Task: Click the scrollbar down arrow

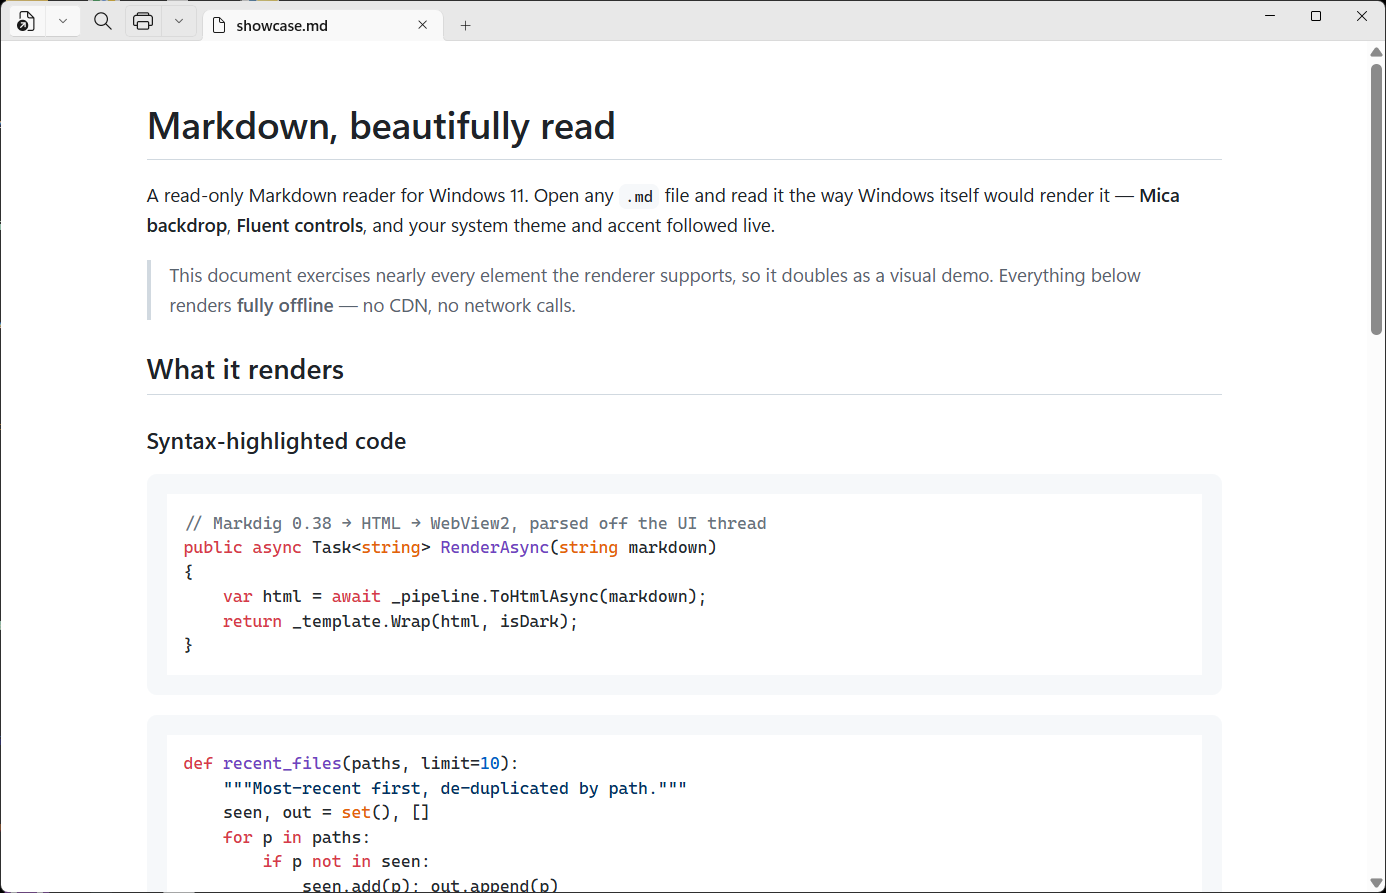Action: [x=1376, y=883]
